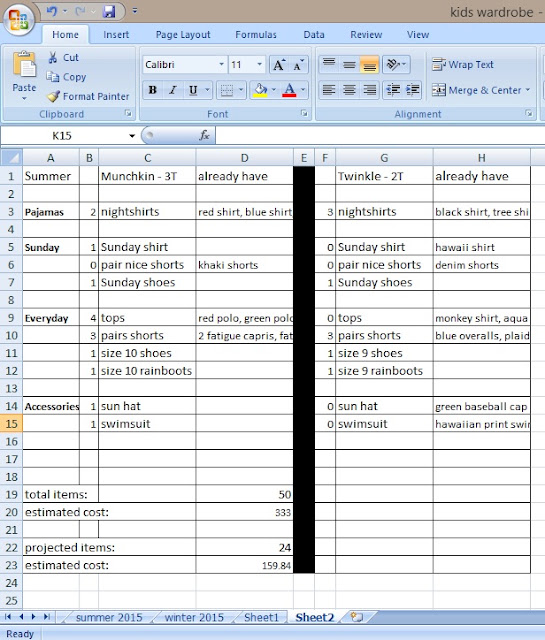
Task: Switch to Sheet1 tab
Action: click(261, 617)
